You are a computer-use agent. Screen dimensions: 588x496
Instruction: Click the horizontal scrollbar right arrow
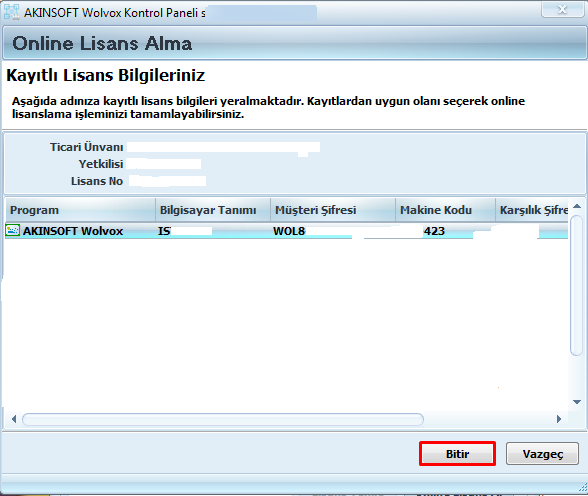point(559,419)
